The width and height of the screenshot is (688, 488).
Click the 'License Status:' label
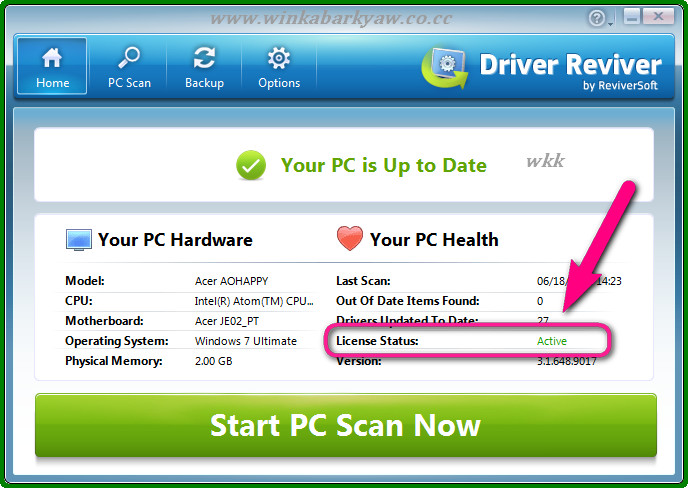click(377, 341)
